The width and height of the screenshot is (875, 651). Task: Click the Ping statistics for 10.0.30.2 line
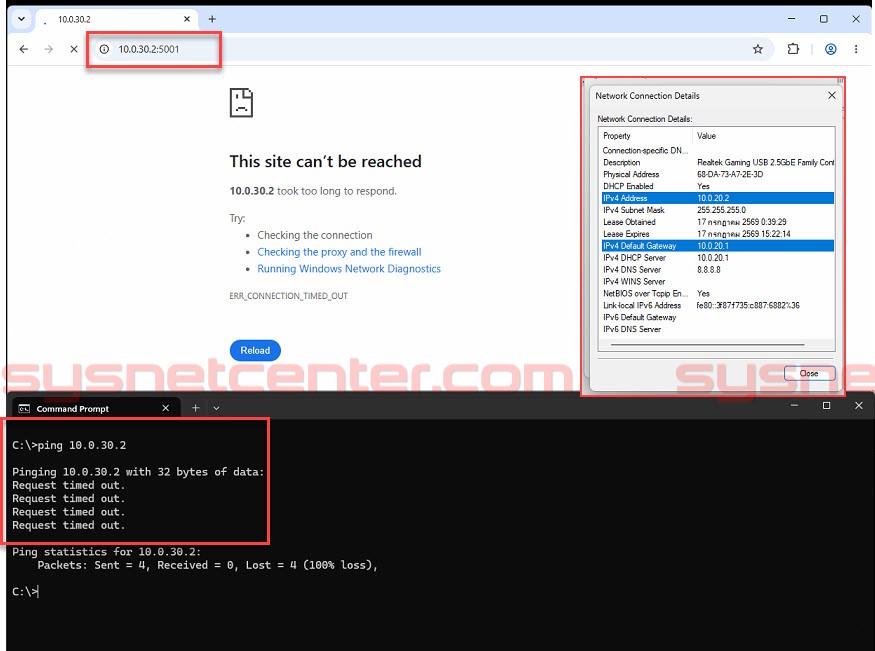click(107, 552)
